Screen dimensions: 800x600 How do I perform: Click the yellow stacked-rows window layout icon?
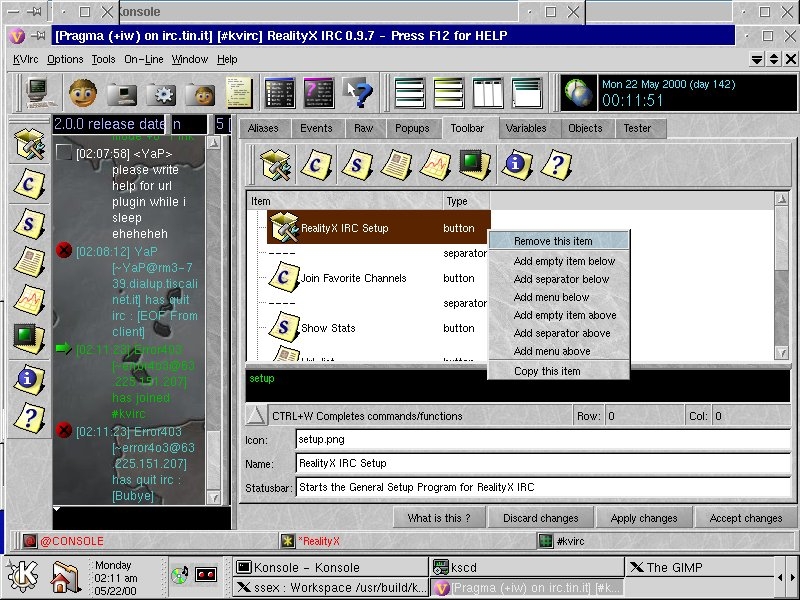(x=449, y=93)
